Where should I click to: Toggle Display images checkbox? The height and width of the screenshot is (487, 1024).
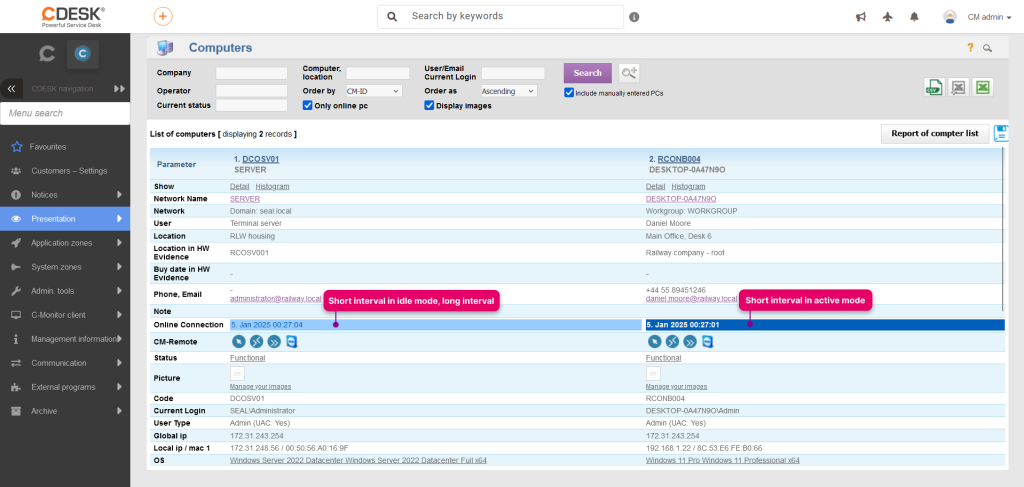click(429, 105)
